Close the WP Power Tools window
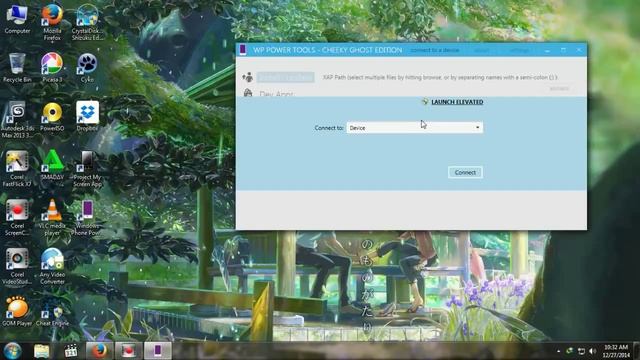 [x=579, y=50]
